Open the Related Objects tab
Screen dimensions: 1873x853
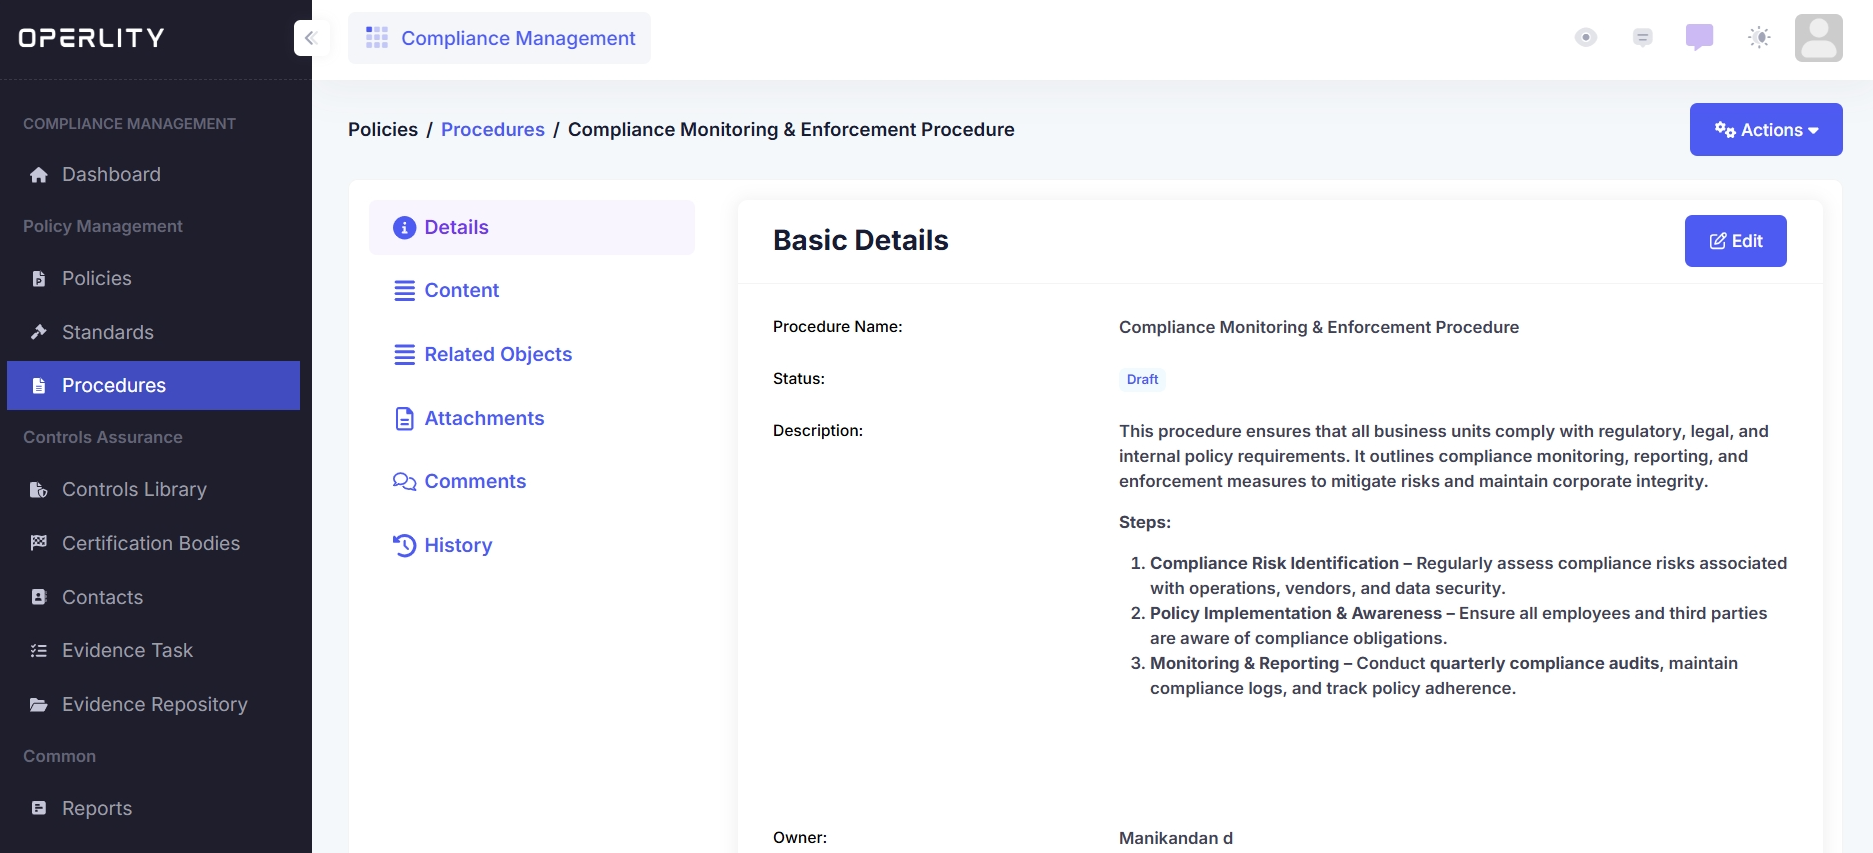pyautogui.click(x=497, y=355)
